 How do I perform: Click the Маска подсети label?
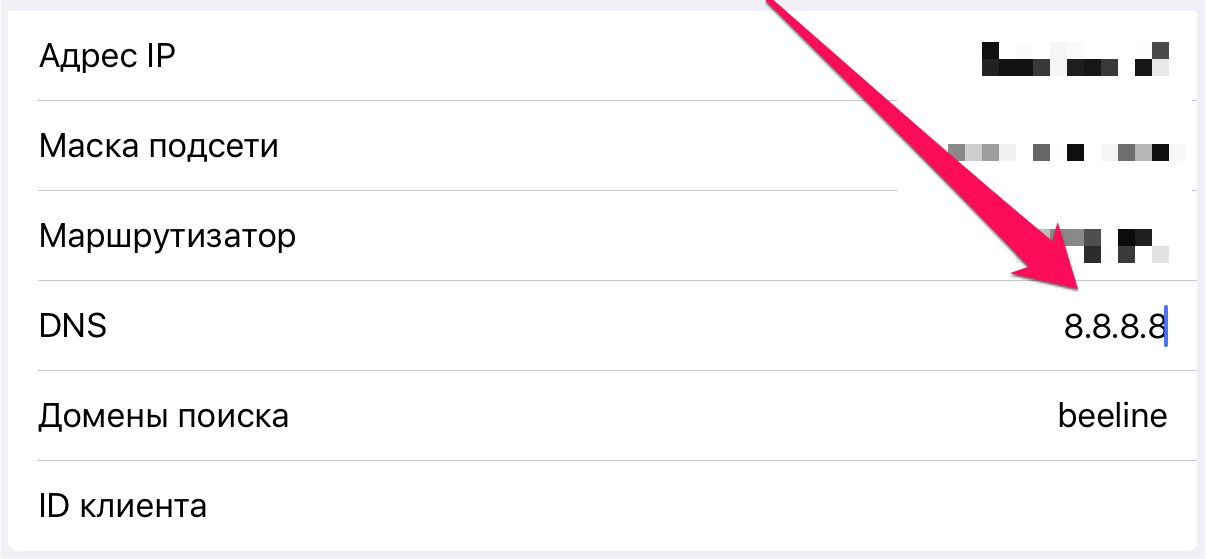point(158,147)
